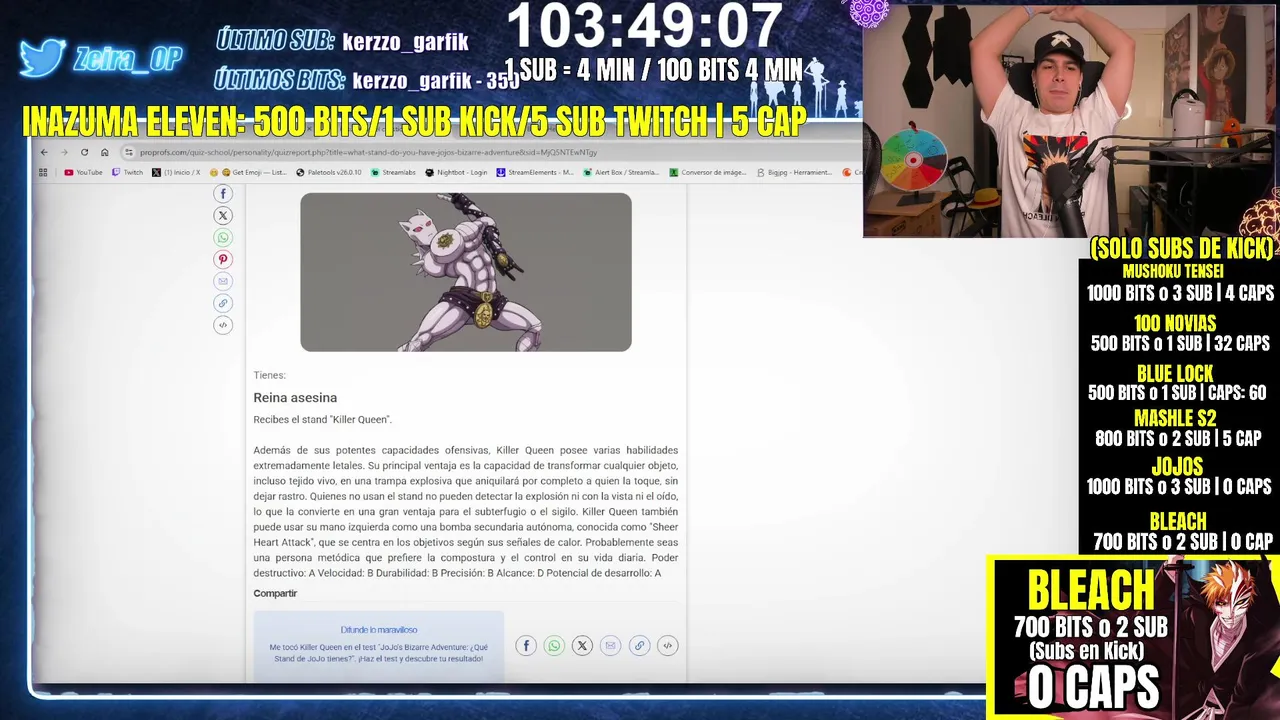Reload the quiz results page

84,152
